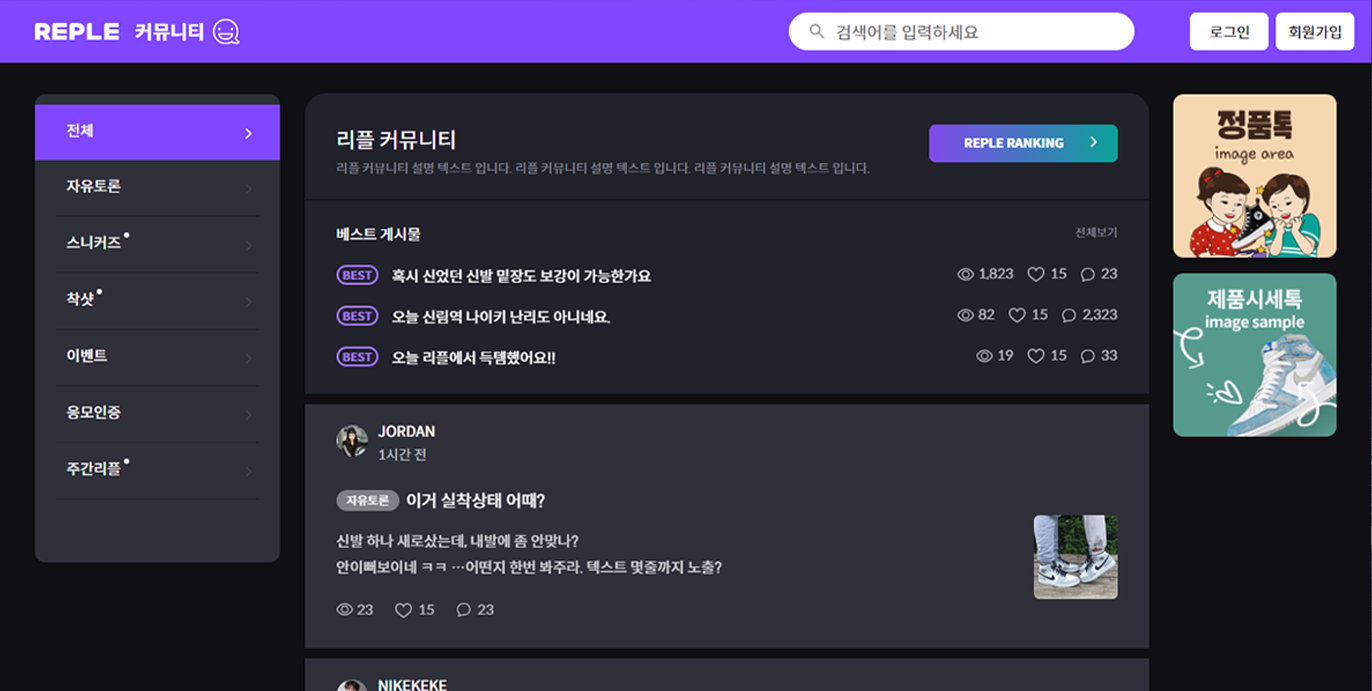Viewport: 1372px width, 691px height.
Task: Open the REPLE RANKING button
Action: [x=1022, y=143]
